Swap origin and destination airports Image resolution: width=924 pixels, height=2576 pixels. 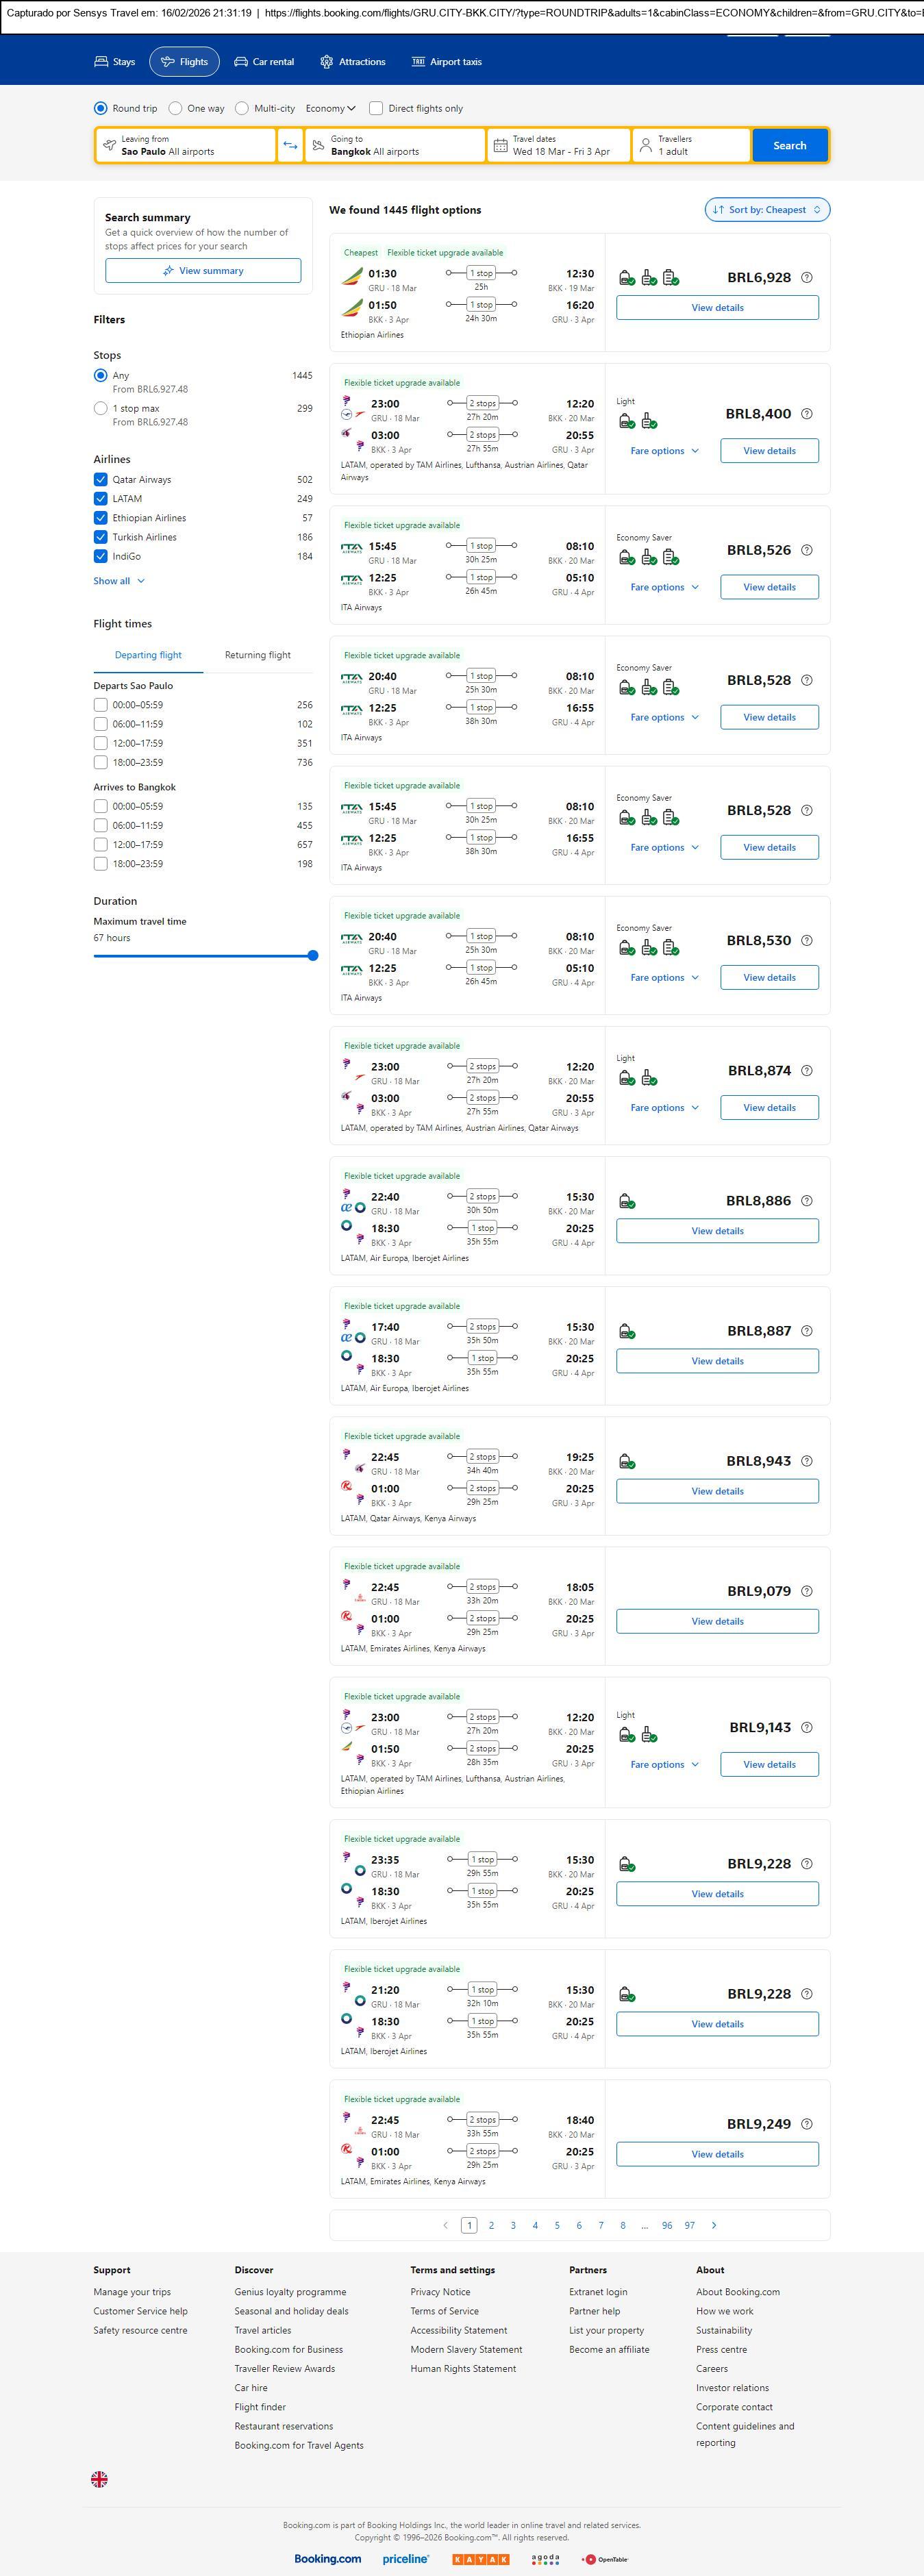[290, 146]
